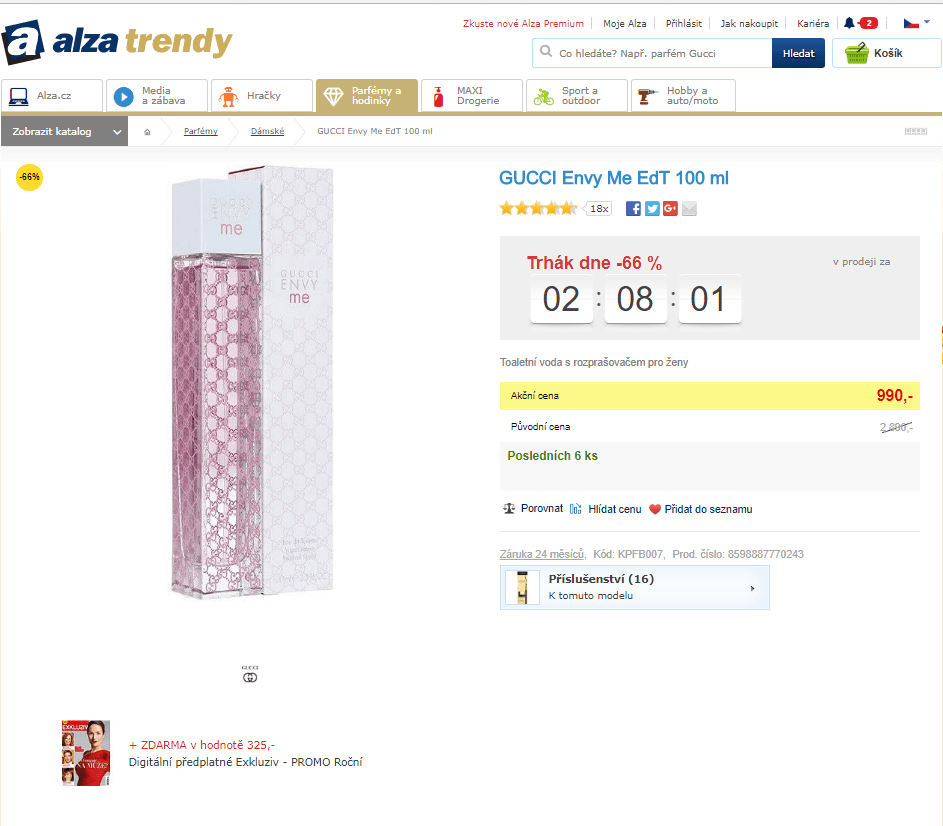
Task: Expand Příslušenství (16) accessories panel
Action: tap(634, 587)
